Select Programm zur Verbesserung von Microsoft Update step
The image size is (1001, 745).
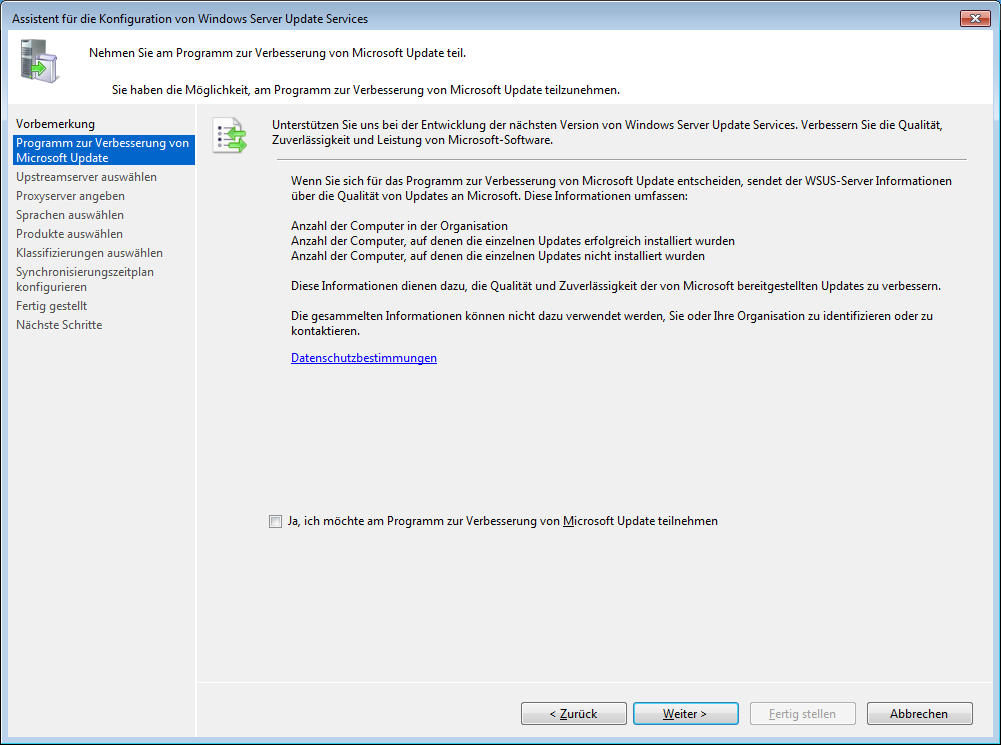103,150
